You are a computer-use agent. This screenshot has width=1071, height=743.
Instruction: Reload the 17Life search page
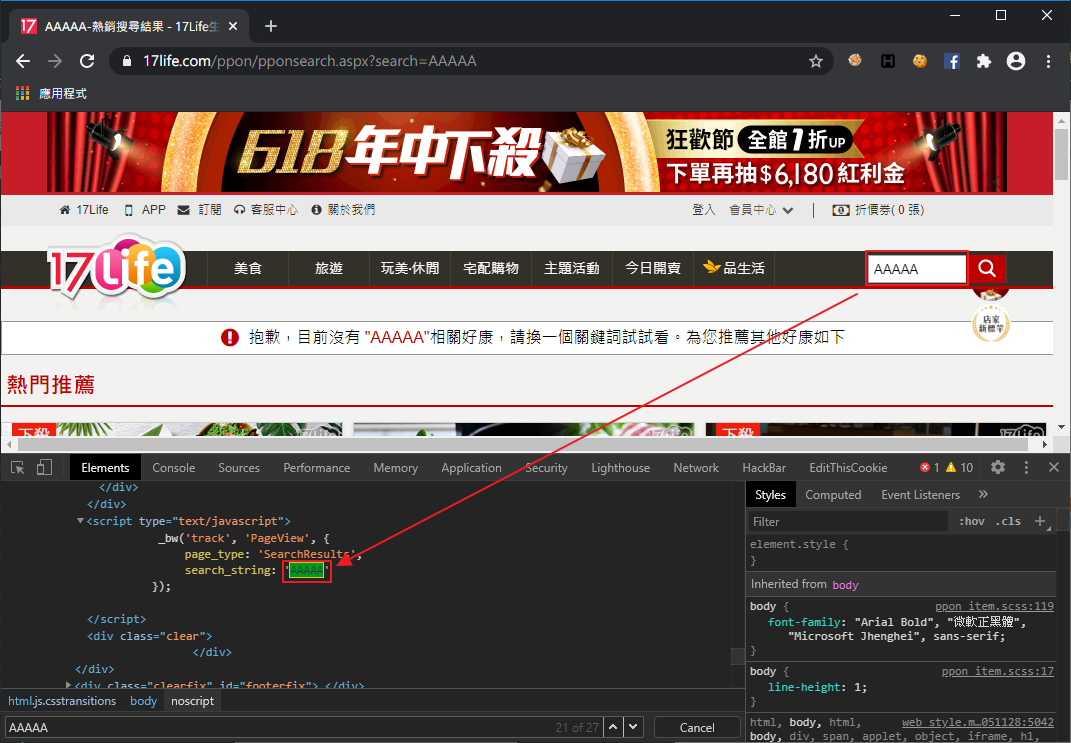[87, 61]
